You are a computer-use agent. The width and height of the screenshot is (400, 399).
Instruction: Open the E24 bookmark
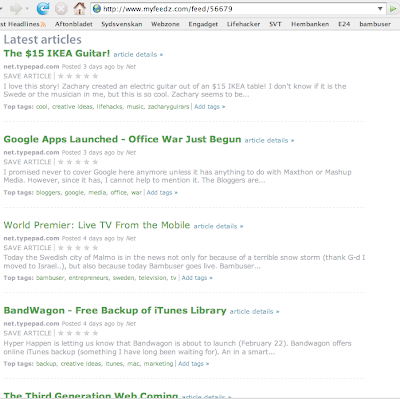point(344,24)
